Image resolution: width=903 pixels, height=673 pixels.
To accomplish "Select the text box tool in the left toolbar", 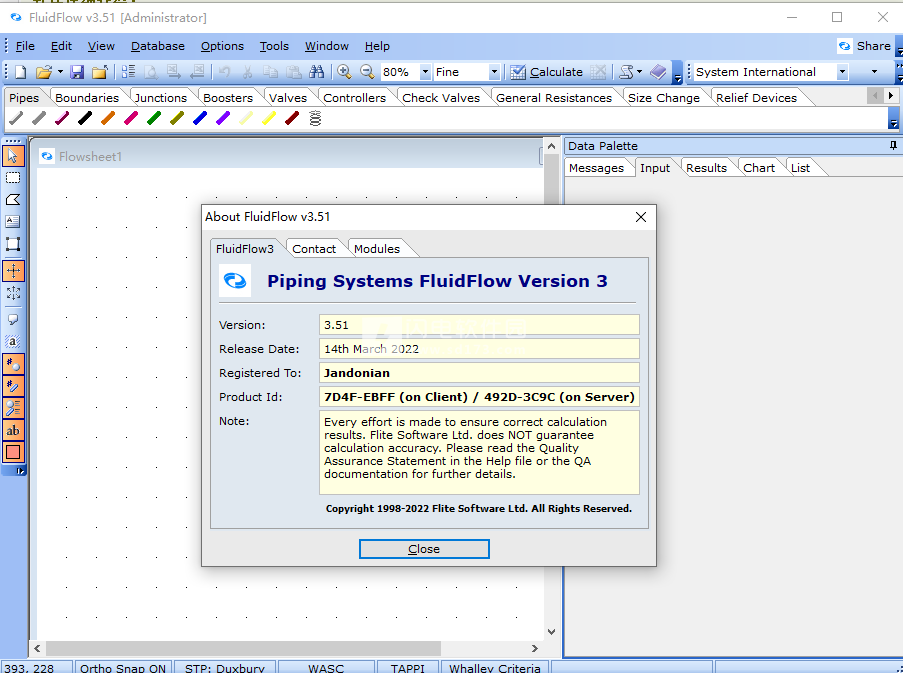I will (x=13, y=222).
